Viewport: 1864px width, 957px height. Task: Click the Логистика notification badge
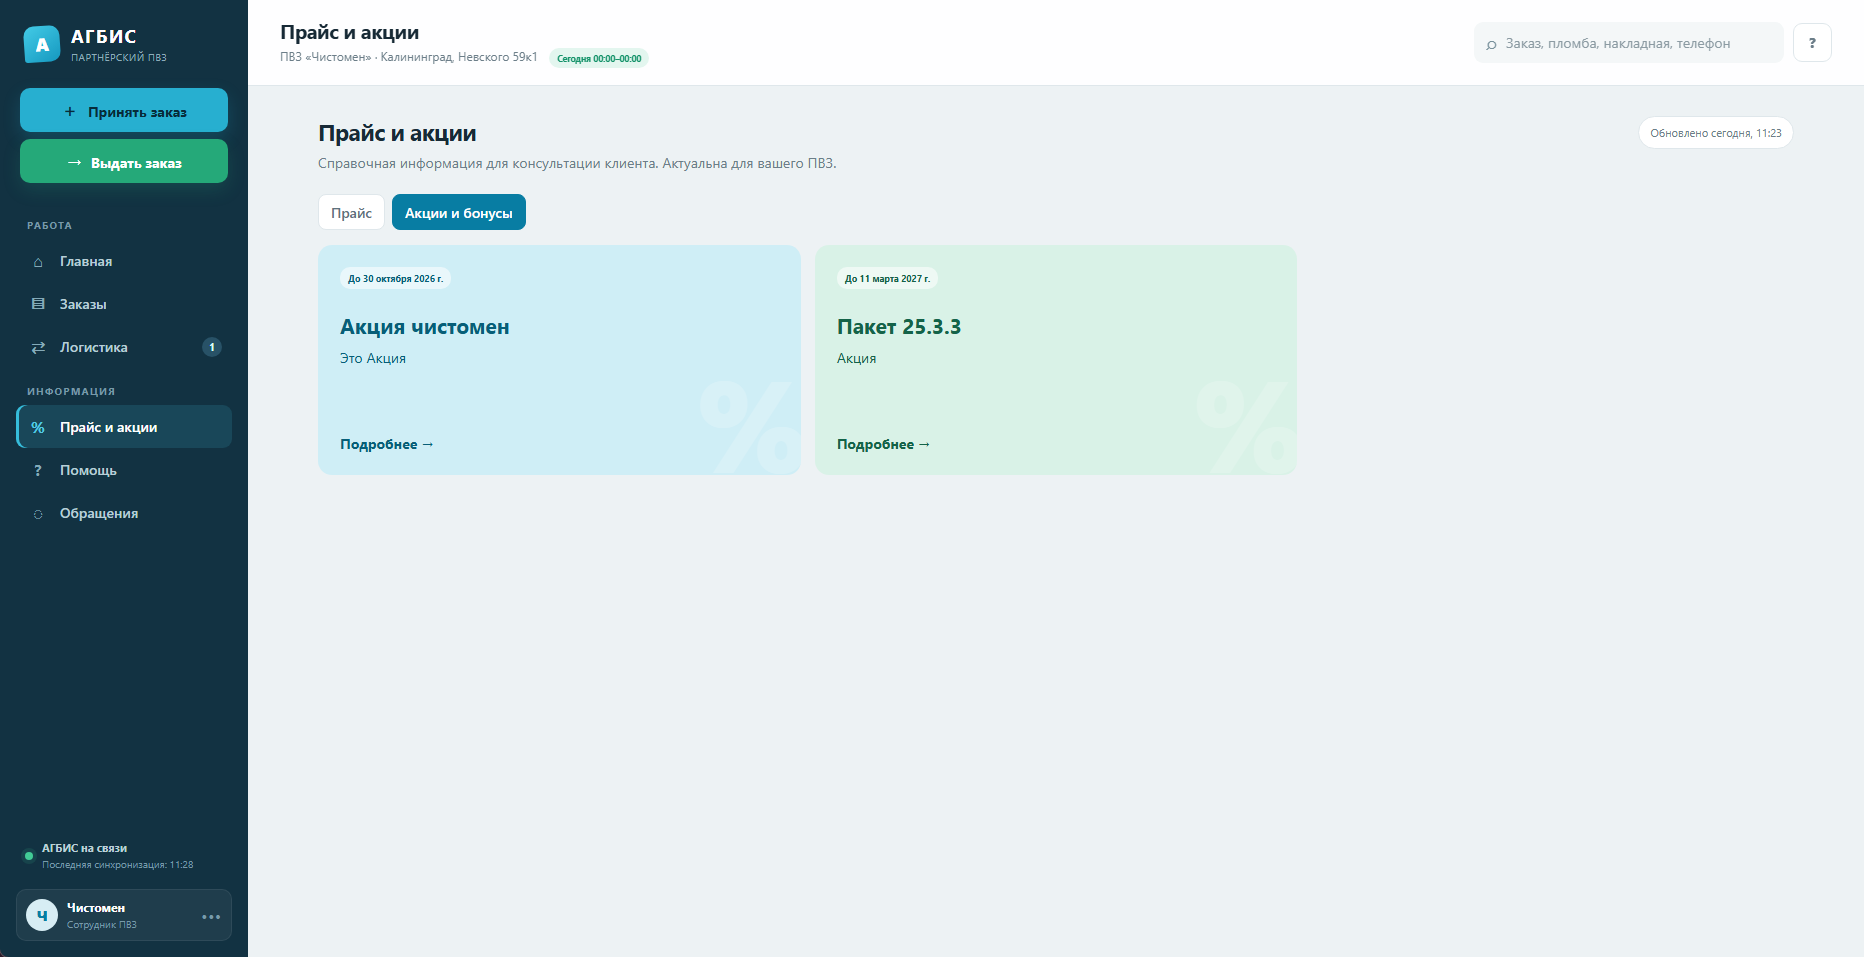212,347
